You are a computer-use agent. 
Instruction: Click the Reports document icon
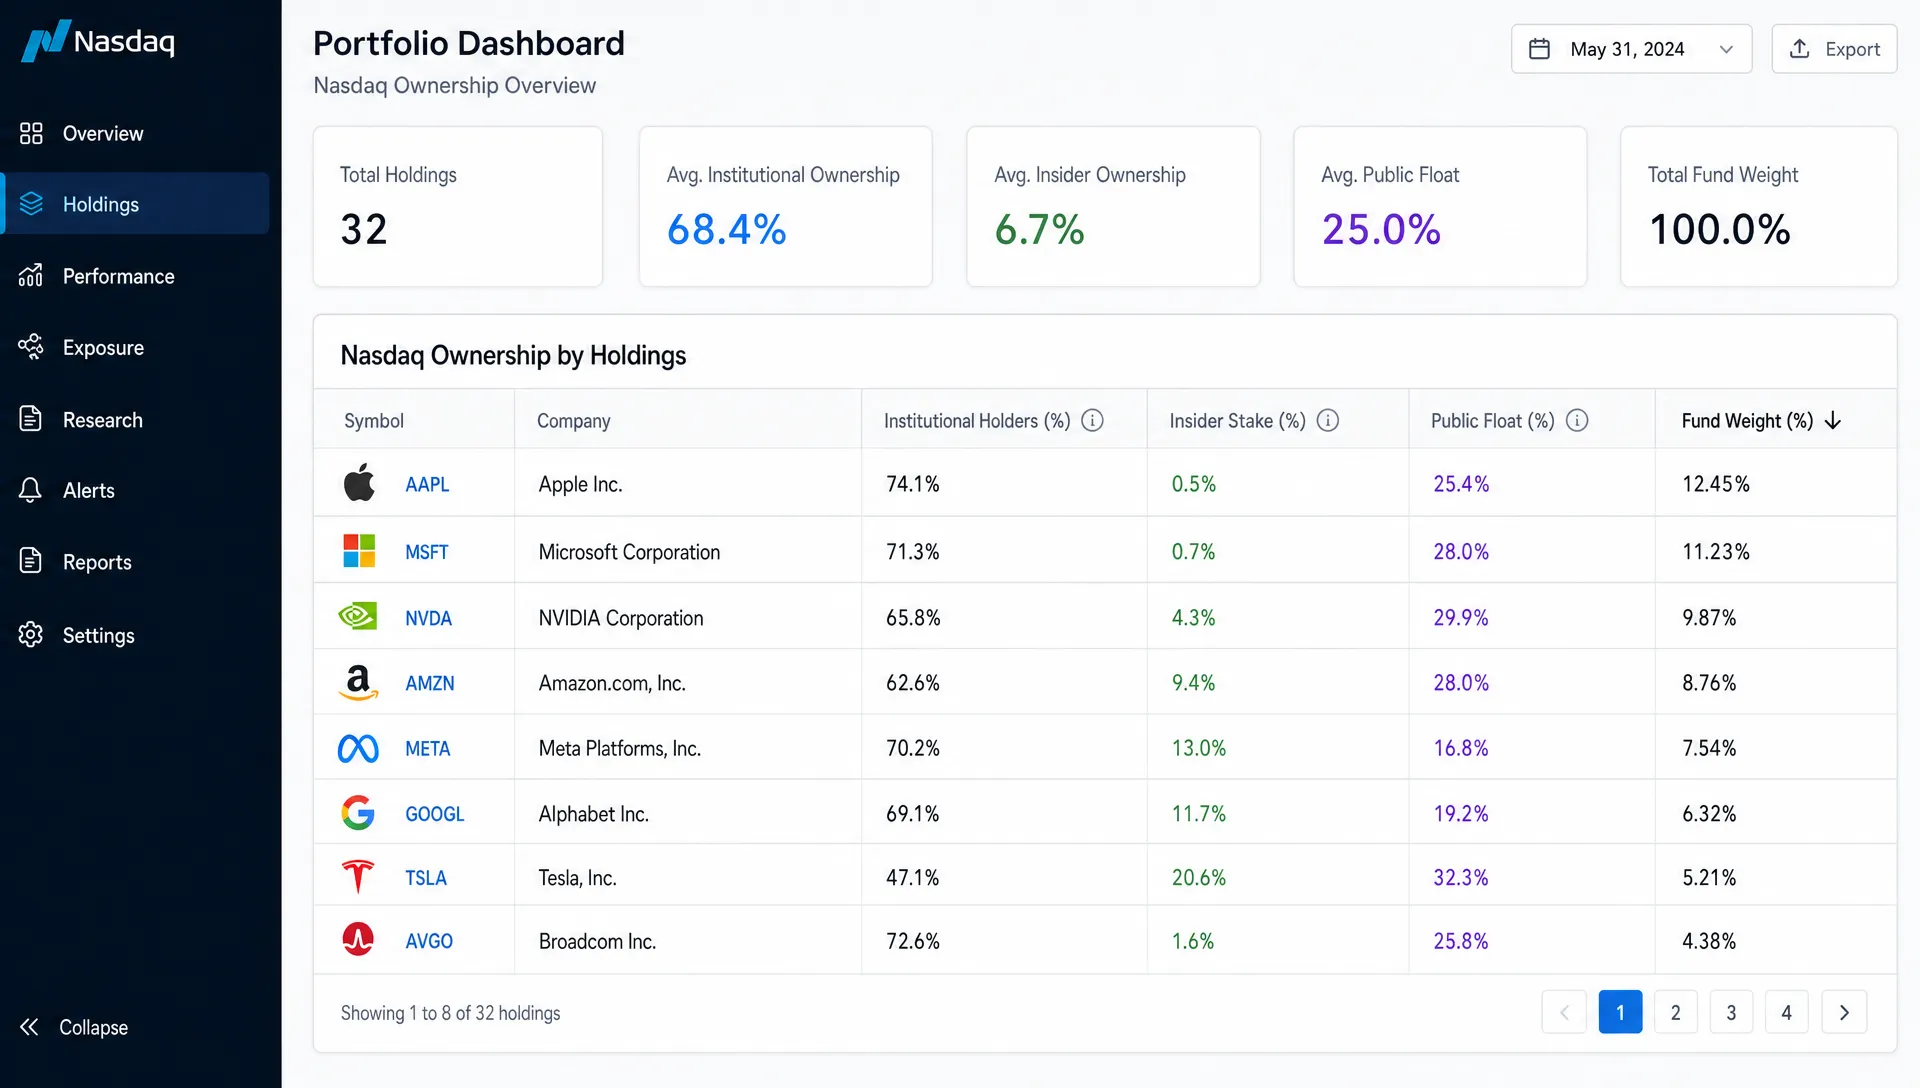click(x=31, y=561)
